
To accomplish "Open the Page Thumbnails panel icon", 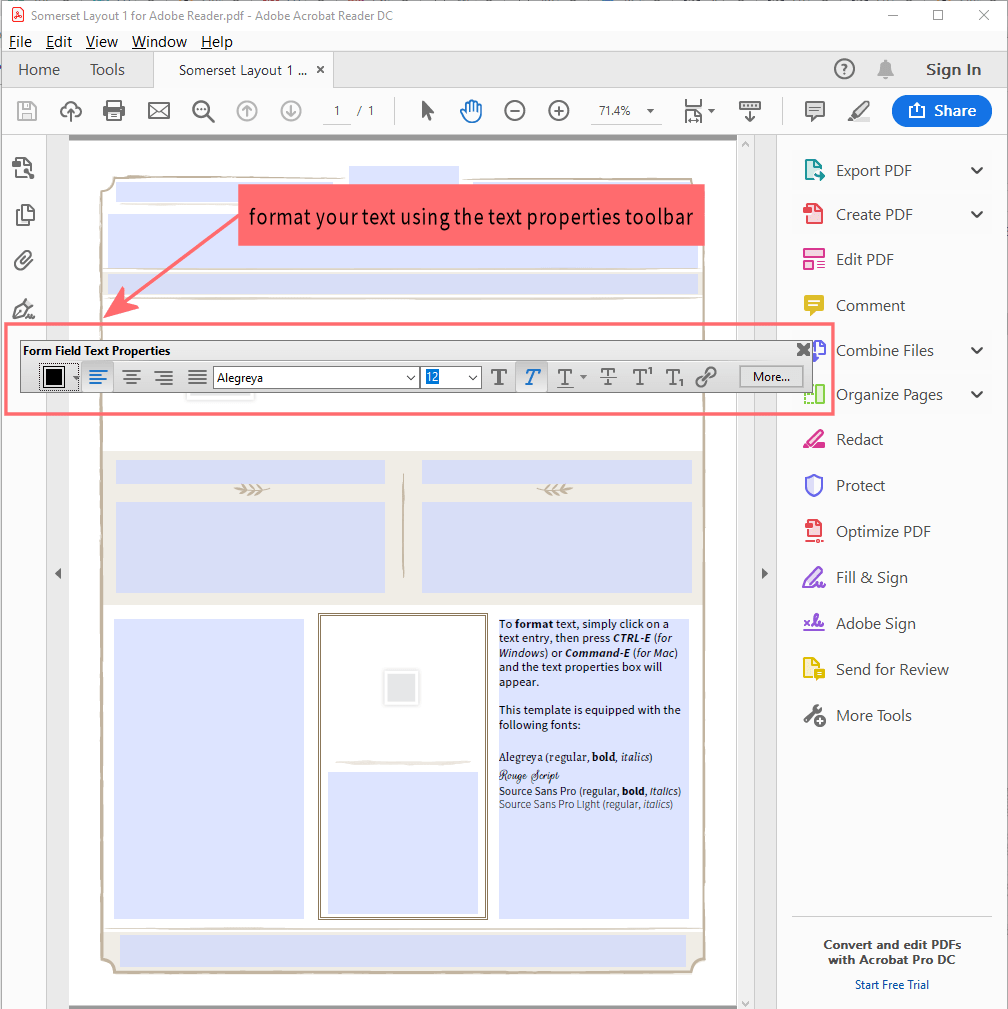I will (24, 215).
